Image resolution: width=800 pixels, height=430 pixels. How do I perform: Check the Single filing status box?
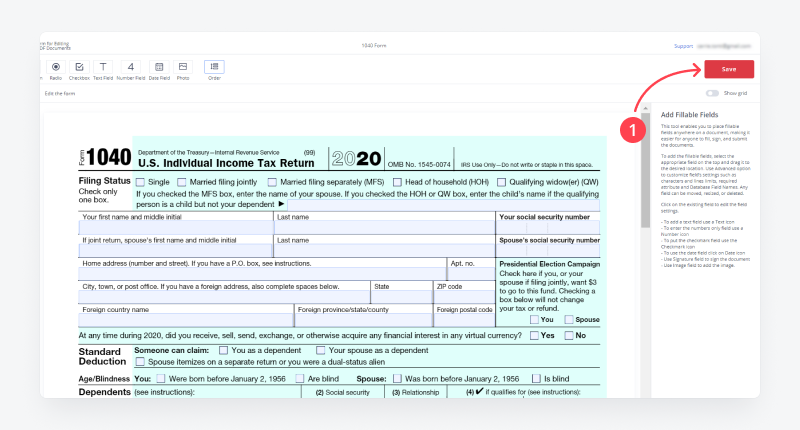pyautogui.click(x=140, y=182)
